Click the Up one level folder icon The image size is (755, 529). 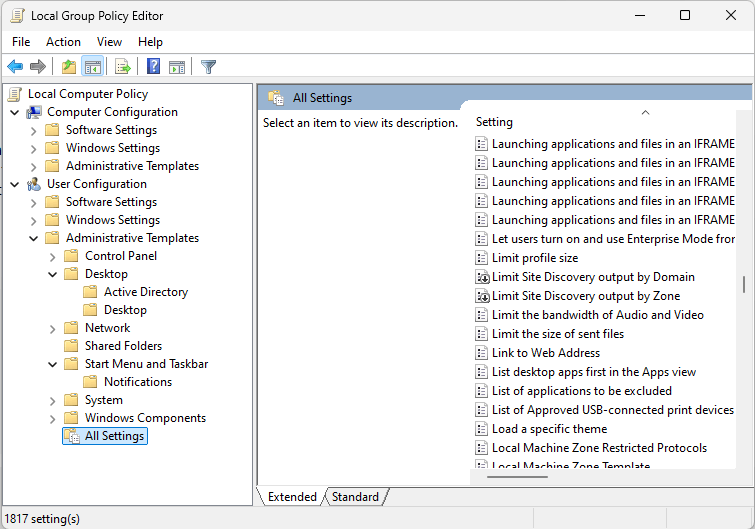pos(69,66)
